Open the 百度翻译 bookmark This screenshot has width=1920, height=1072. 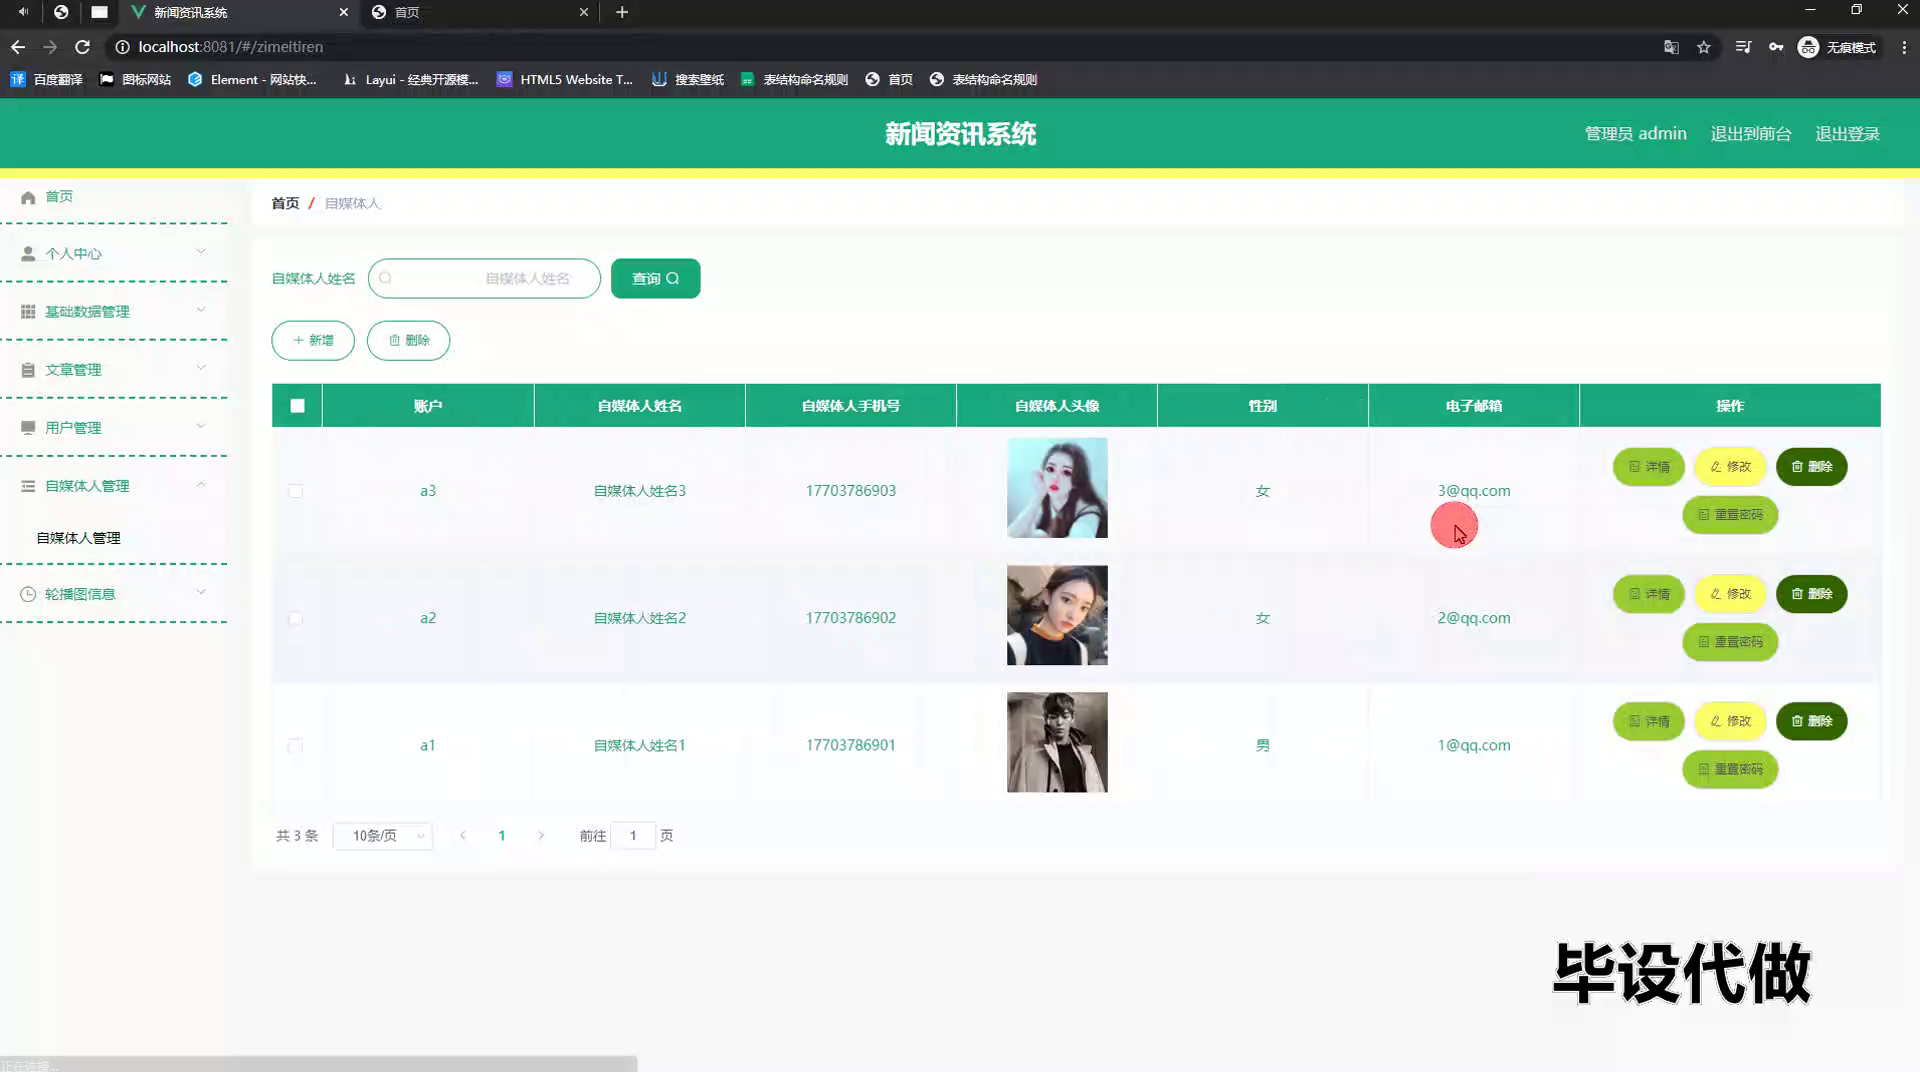46,79
